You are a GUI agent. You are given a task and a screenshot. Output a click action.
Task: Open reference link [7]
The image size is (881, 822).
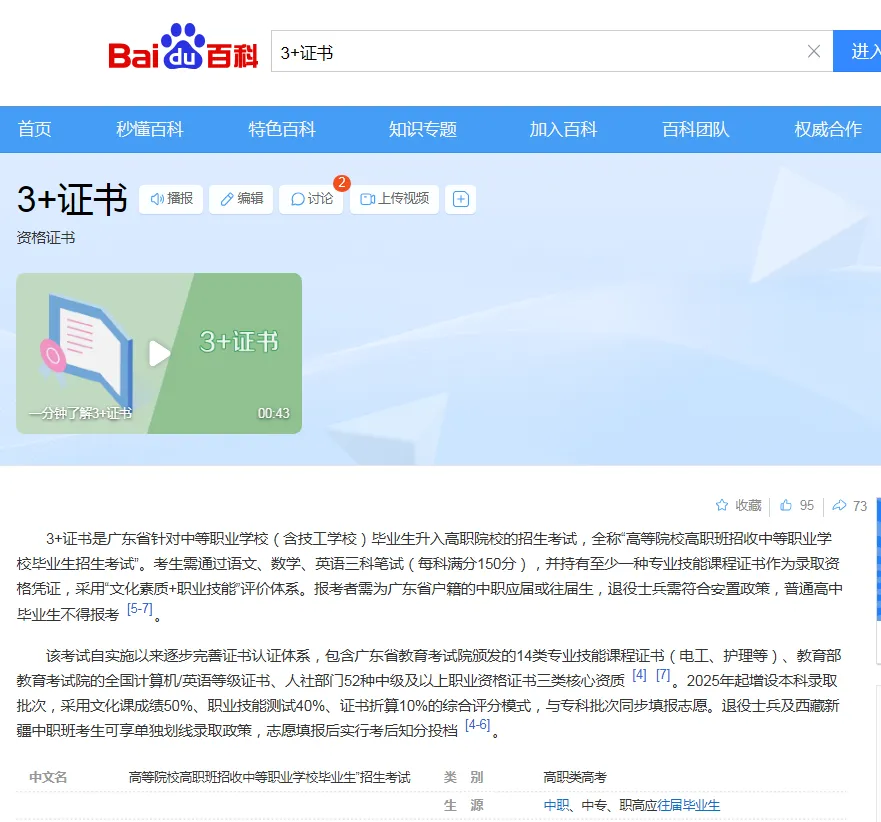point(663,674)
